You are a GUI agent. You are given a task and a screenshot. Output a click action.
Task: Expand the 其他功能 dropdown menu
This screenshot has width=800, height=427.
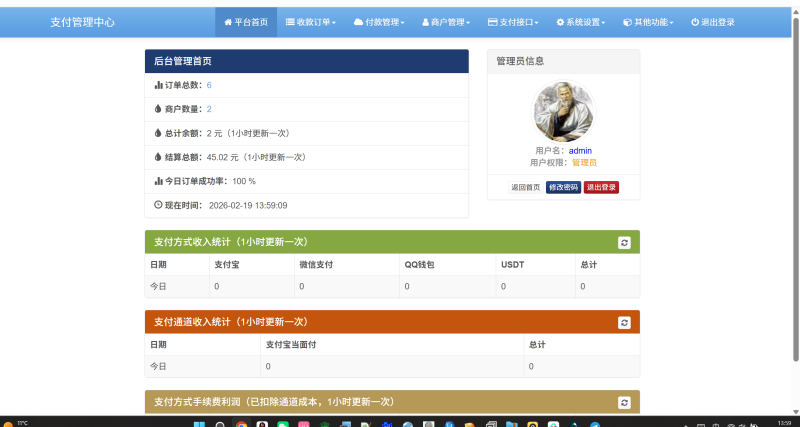[648, 22]
